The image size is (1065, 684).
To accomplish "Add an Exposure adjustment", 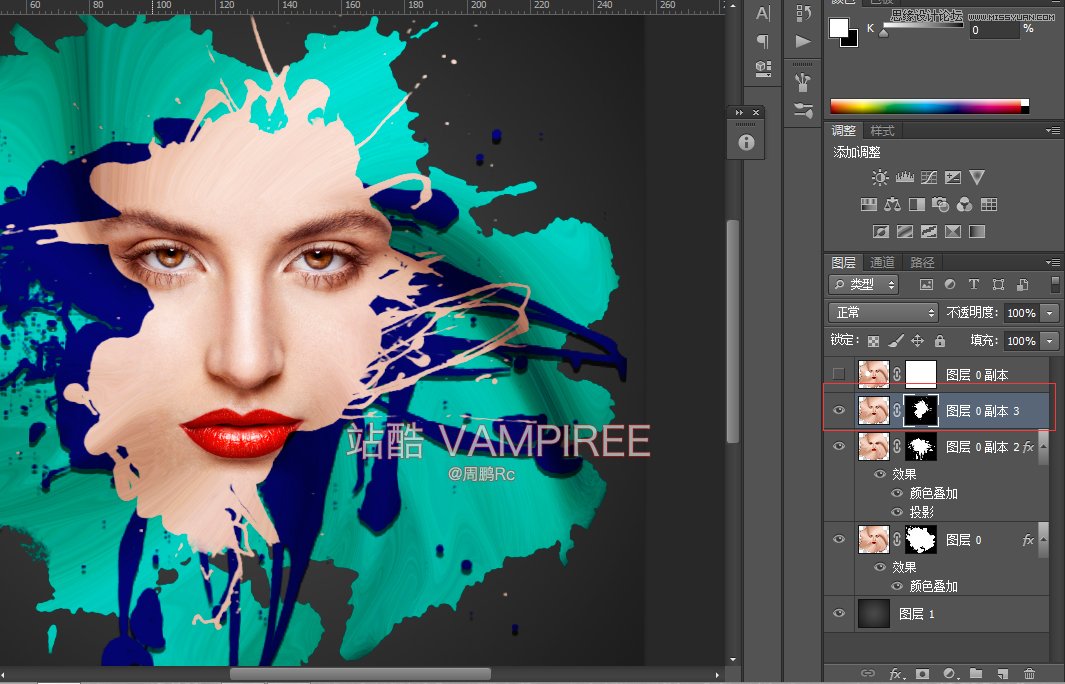I will click(x=953, y=178).
